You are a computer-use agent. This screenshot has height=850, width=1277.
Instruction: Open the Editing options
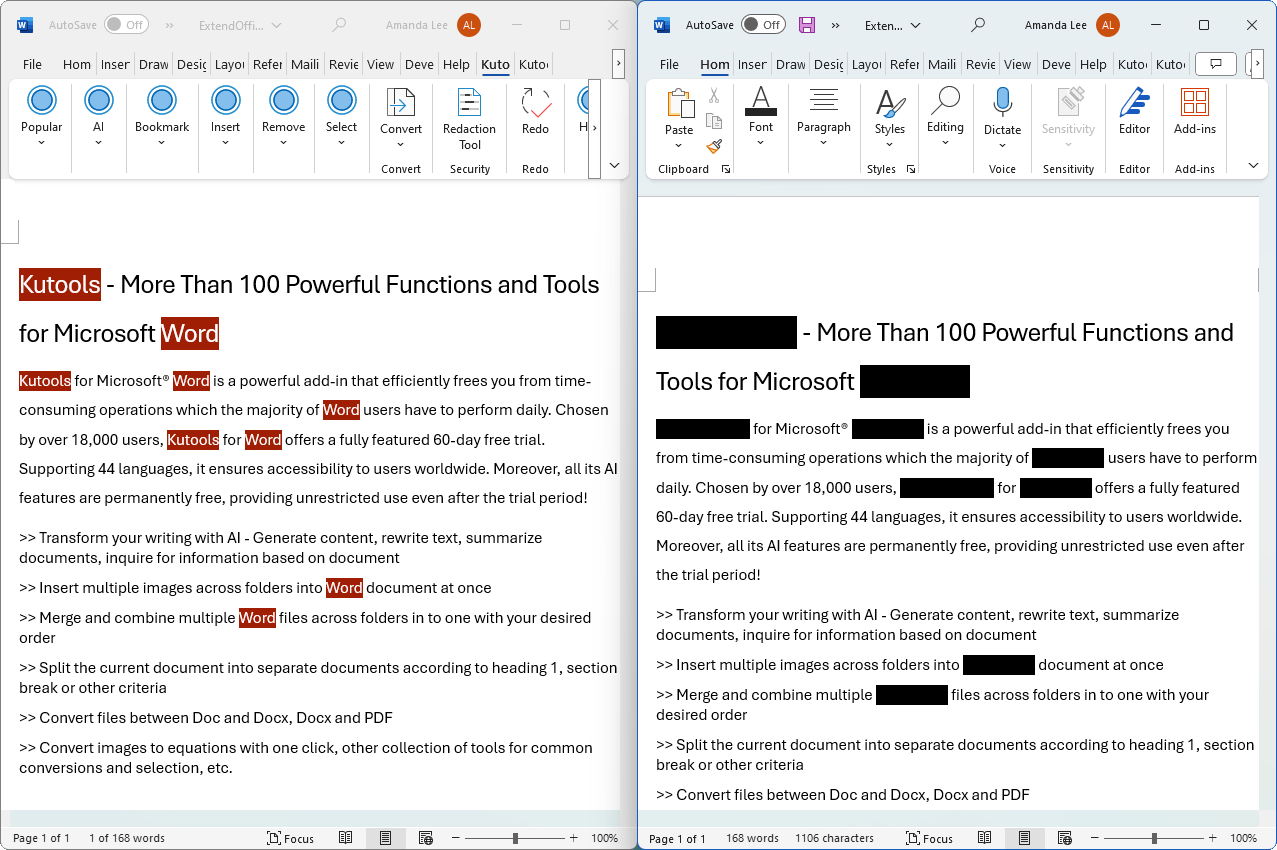(945, 116)
